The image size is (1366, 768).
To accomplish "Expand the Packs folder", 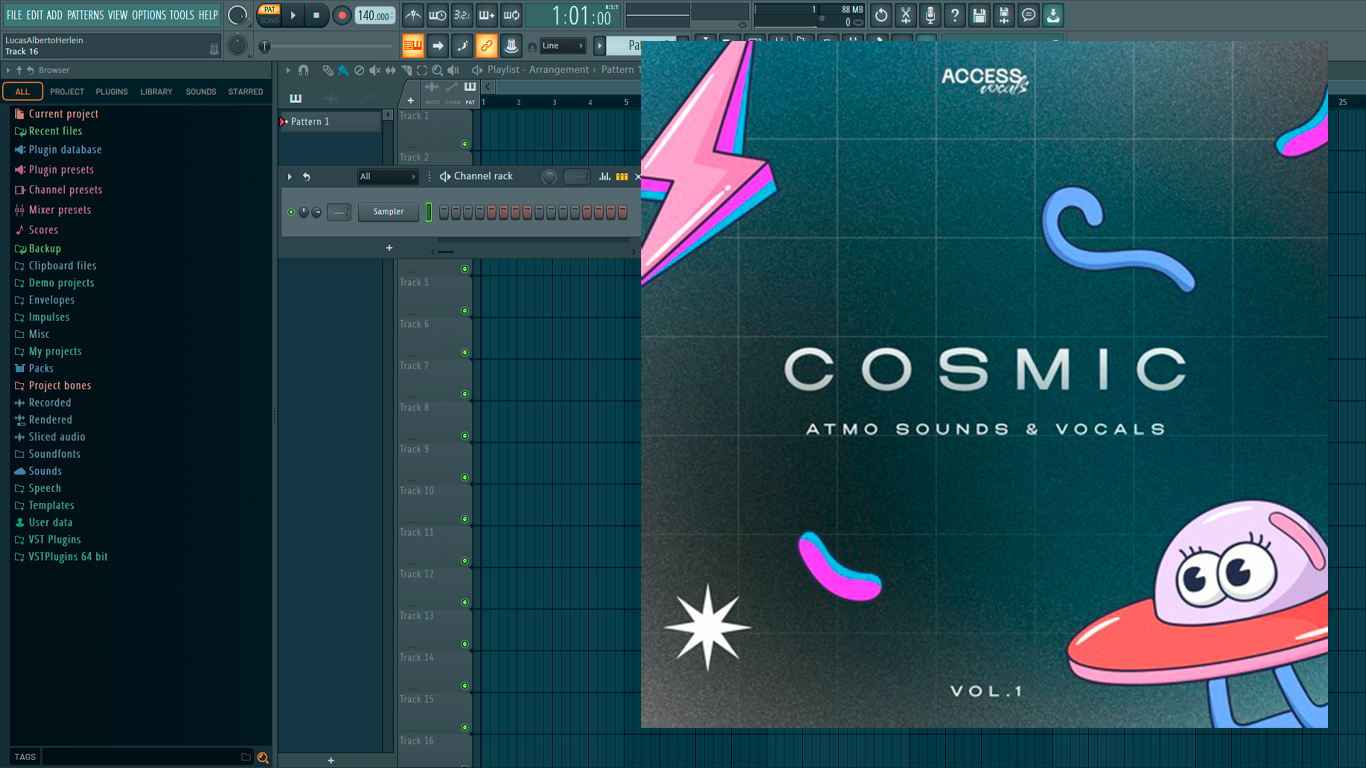I will point(41,368).
